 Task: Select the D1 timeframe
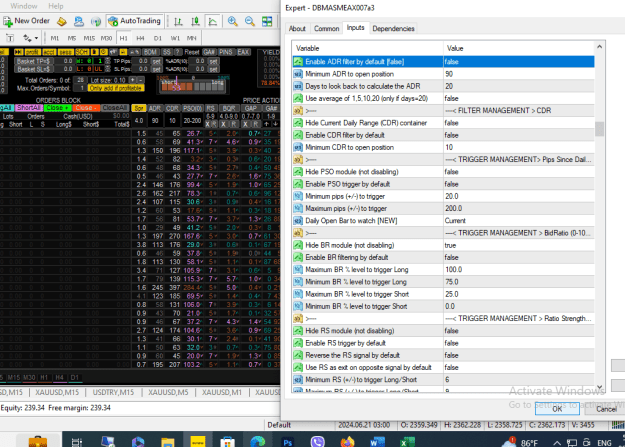158,38
